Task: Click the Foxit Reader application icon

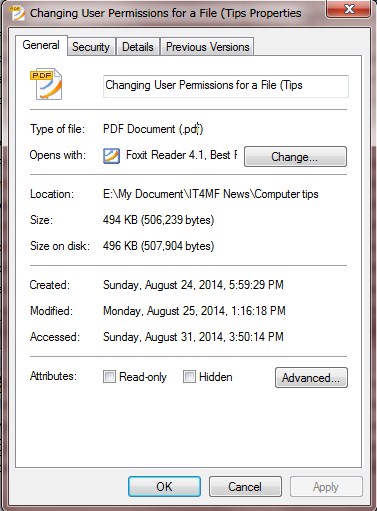Action: click(111, 156)
